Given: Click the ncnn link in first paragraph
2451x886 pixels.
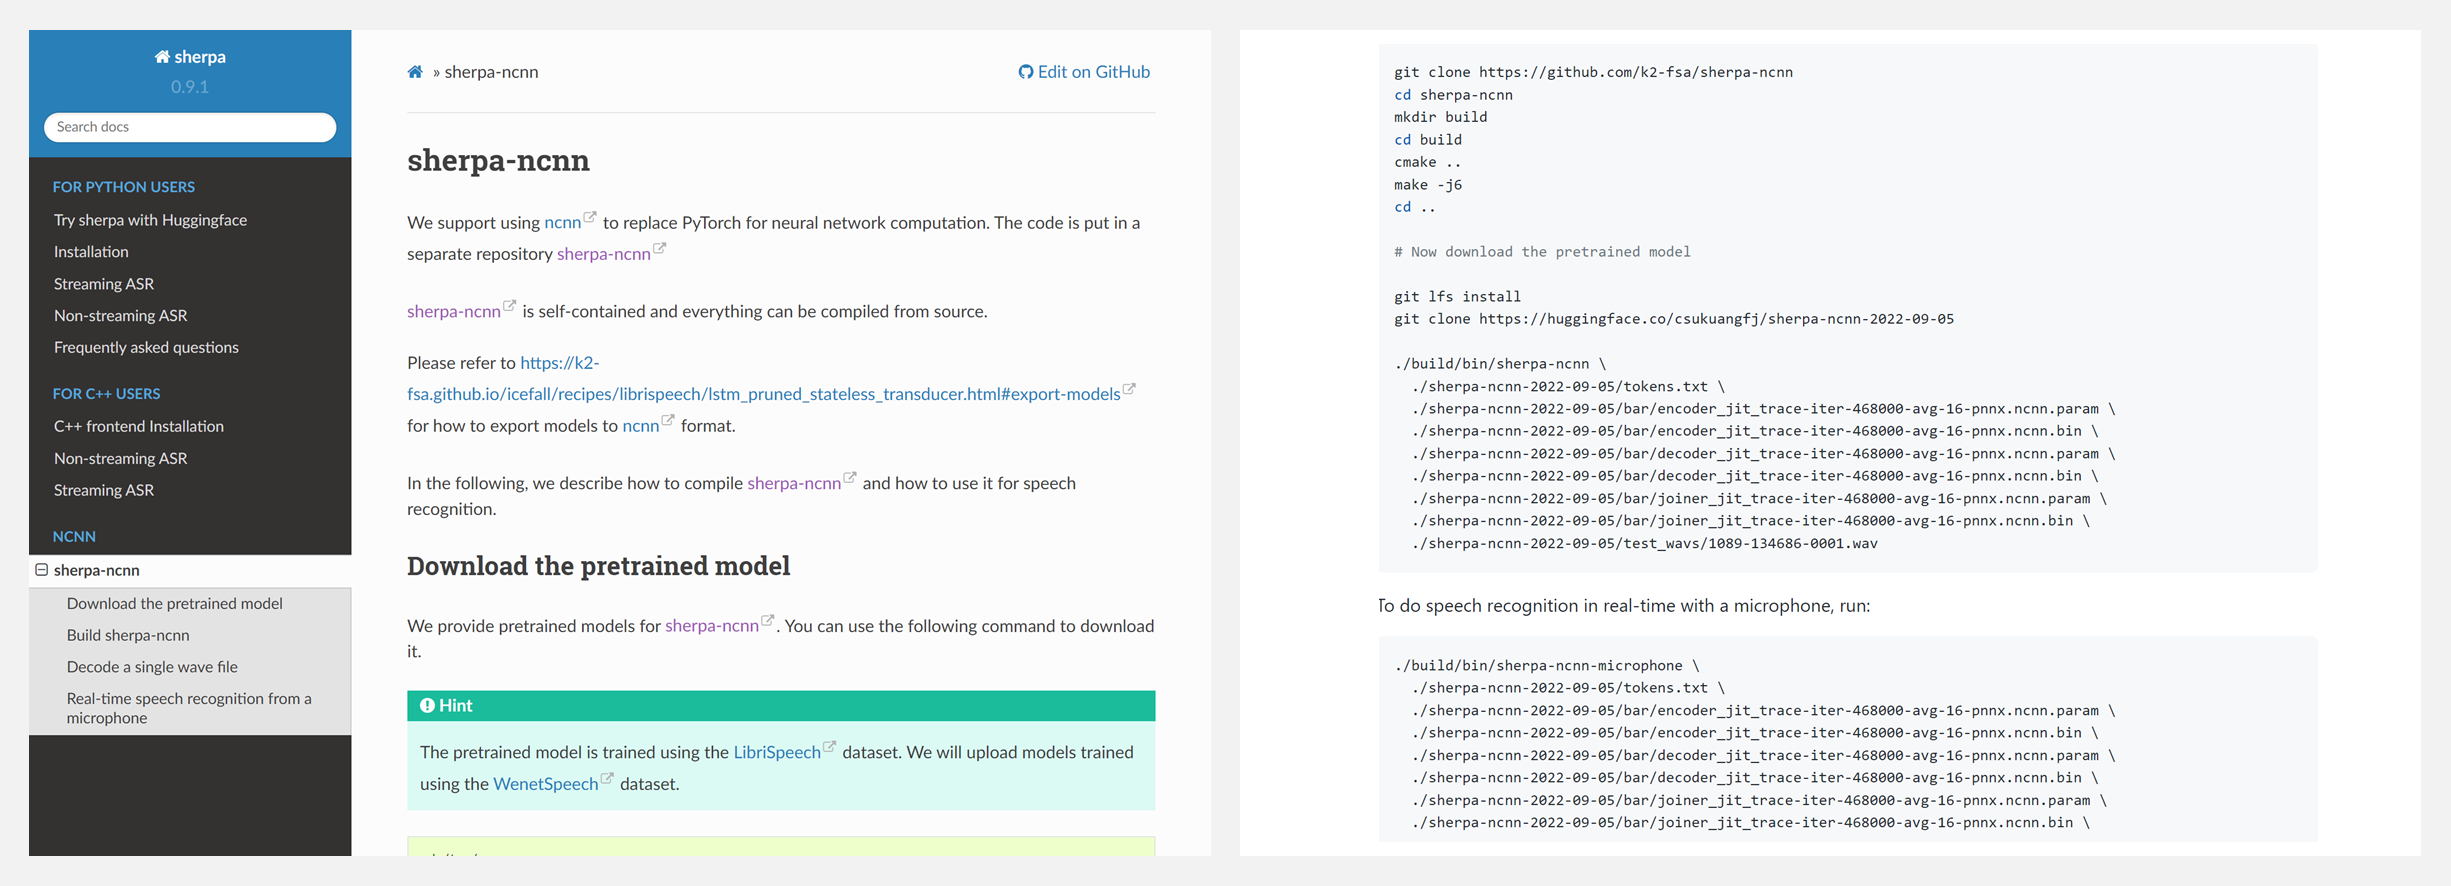Looking at the screenshot, I should [x=562, y=223].
